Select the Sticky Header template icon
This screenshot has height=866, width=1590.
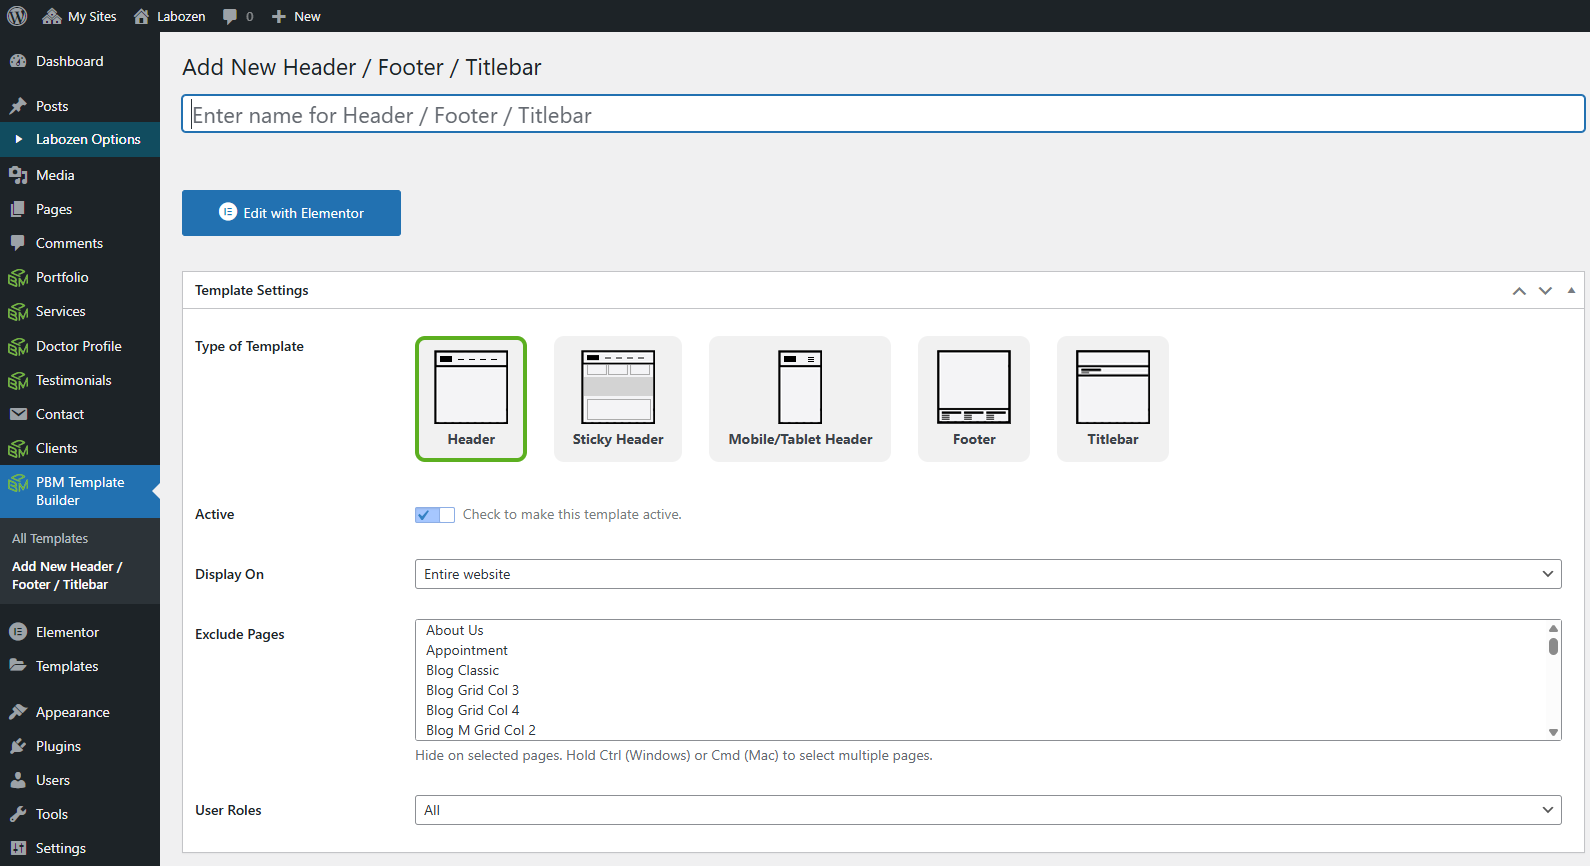618,388
